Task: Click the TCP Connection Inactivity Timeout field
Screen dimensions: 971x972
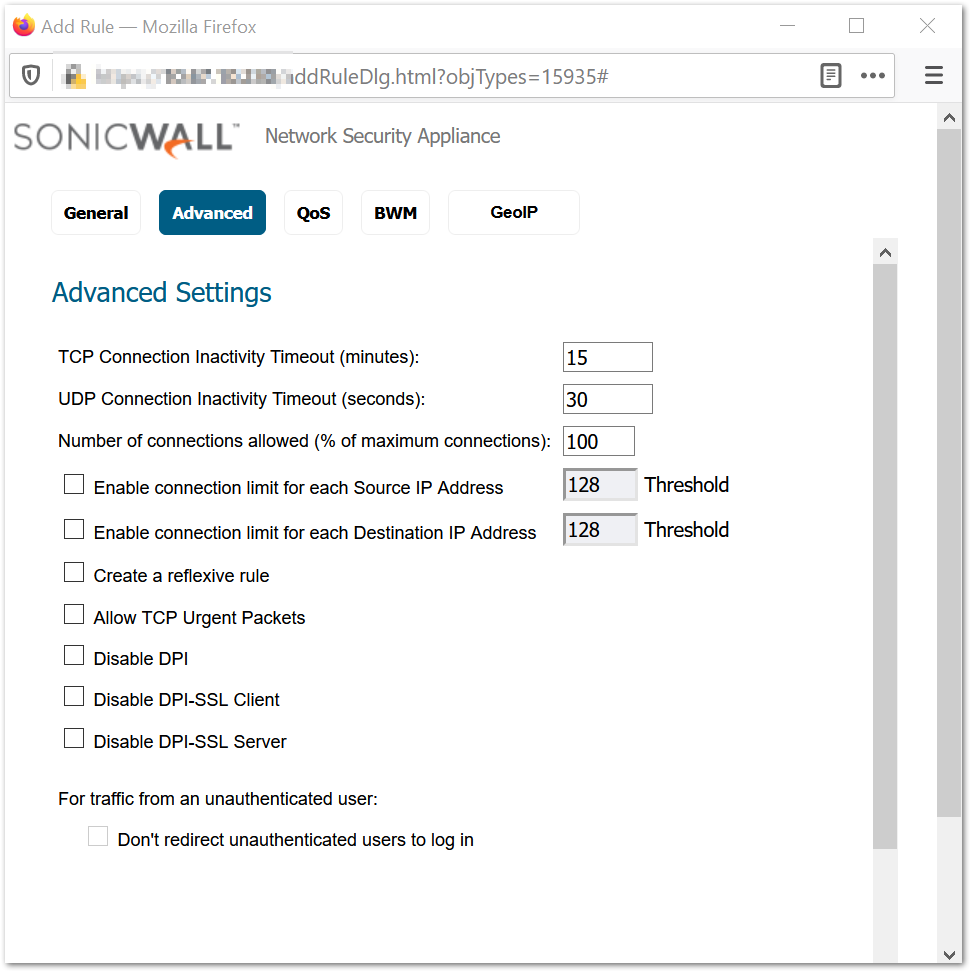Action: pyautogui.click(x=608, y=357)
